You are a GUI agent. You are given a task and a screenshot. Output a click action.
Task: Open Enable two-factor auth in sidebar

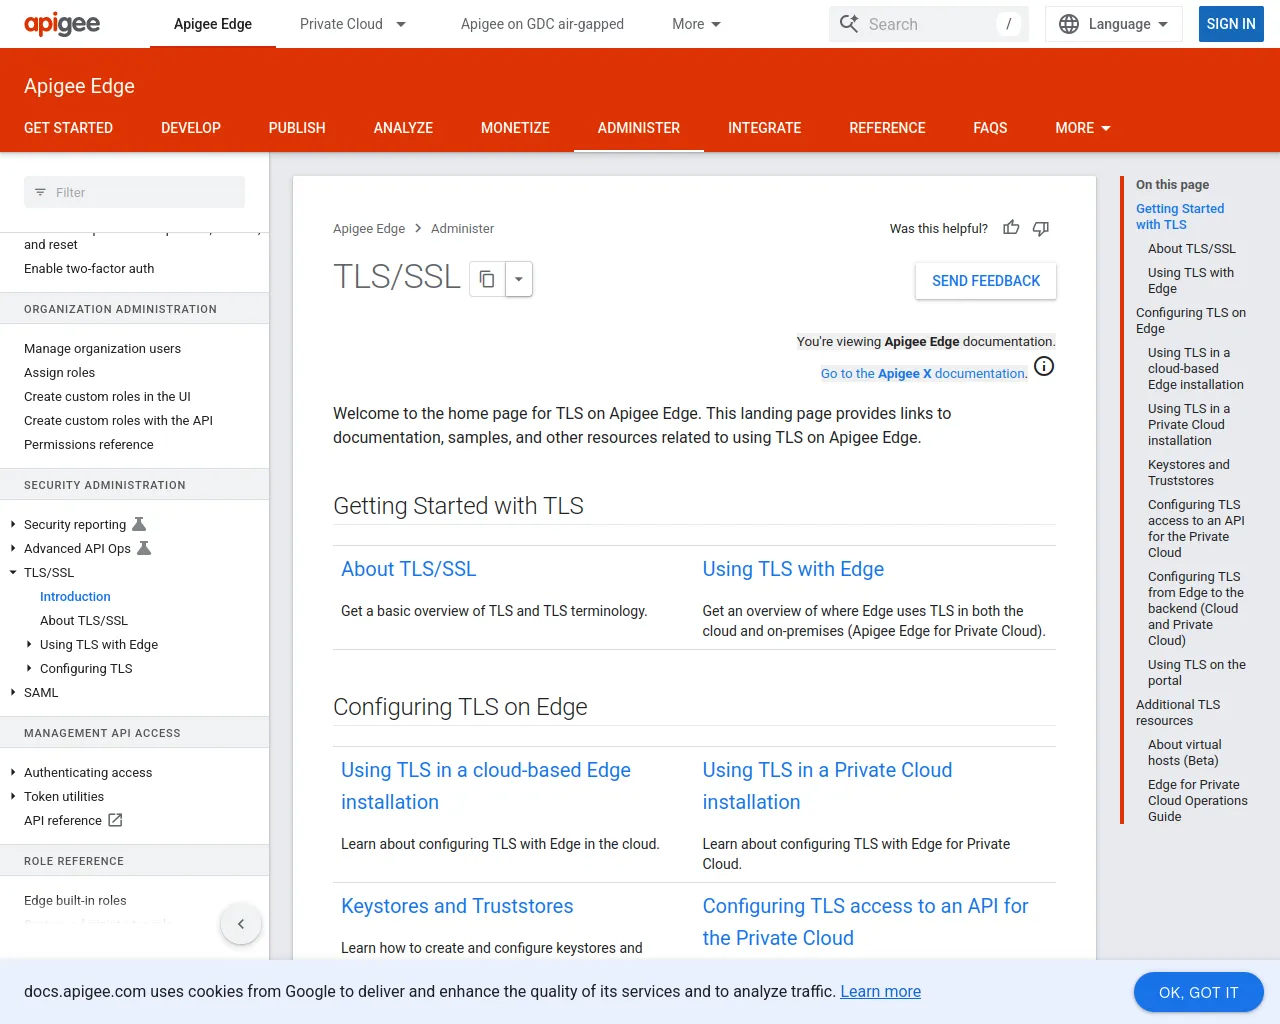(89, 268)
